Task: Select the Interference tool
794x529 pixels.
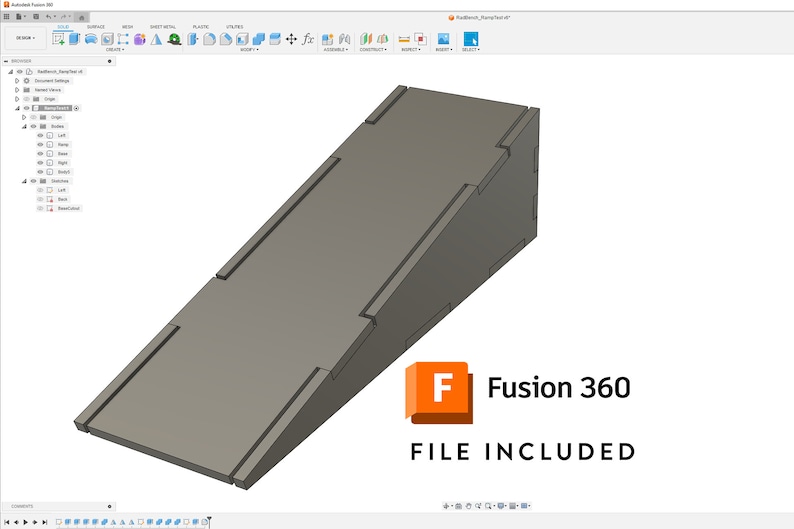Action: pos(420,39)
